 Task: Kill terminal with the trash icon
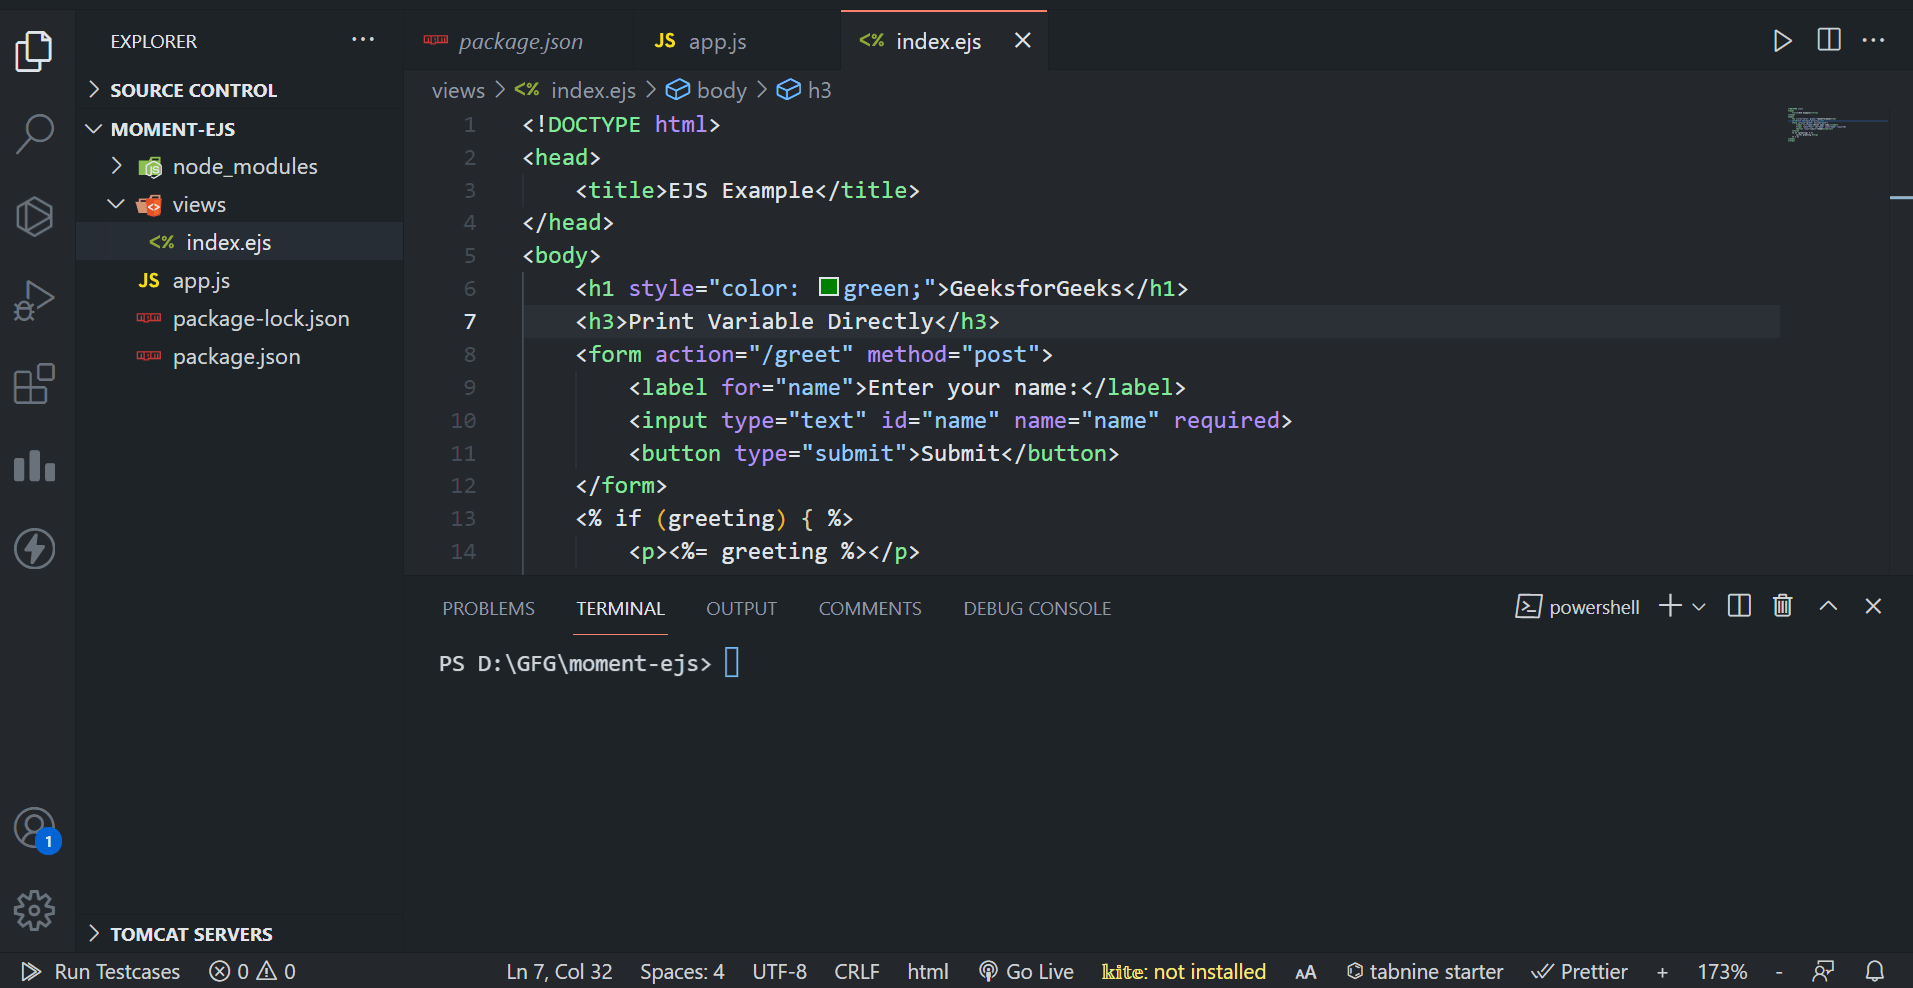pyautogui.click(x=1782, y=607)
